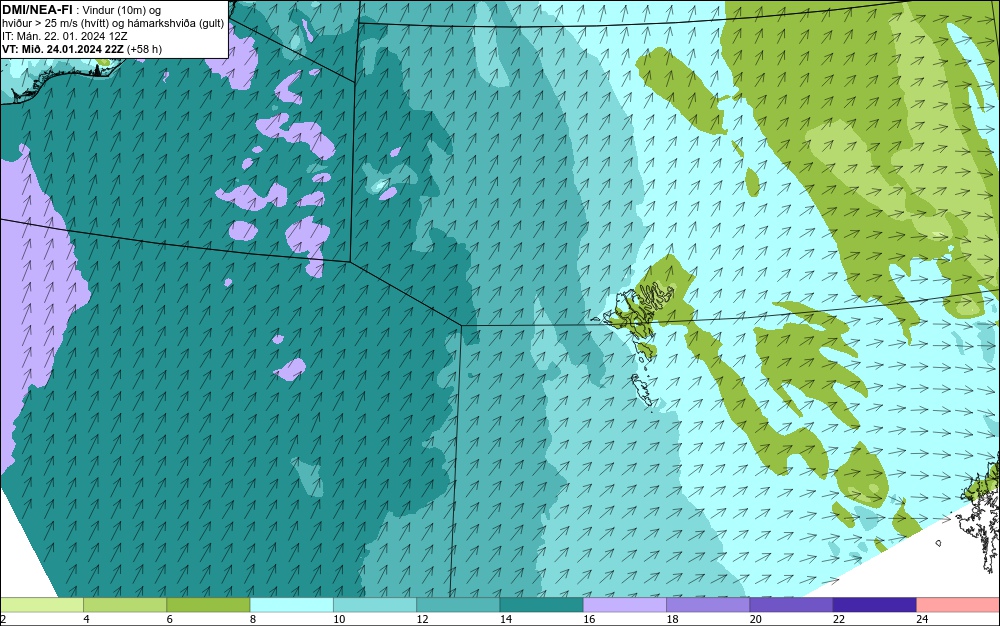Screen dimensions: 1000x626
Task: Click the 22-24 m/s dark indigo legend swatch
Action: 874,605
